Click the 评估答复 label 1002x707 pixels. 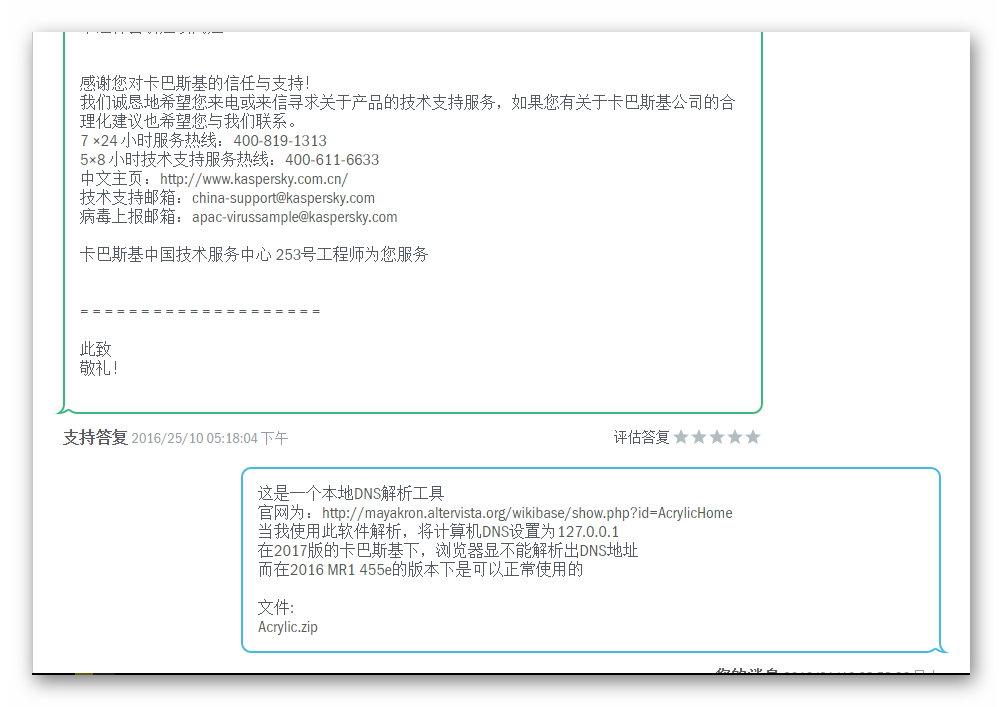pyautogui.click(x=641, y=437)
